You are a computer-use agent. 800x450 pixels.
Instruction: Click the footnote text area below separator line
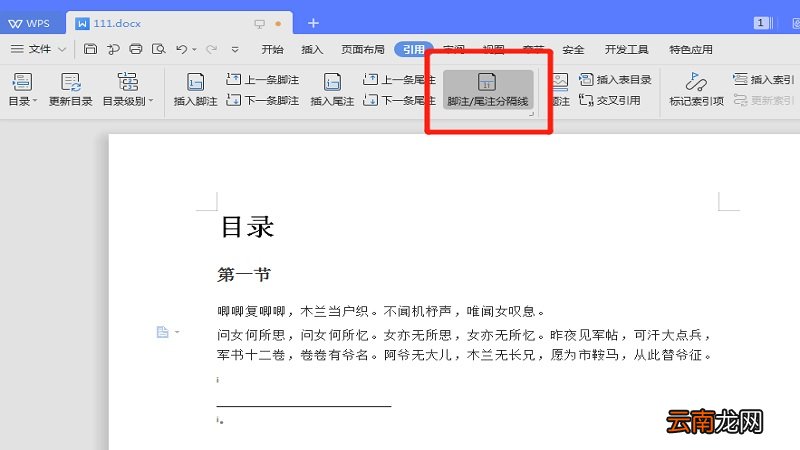click(220, 420)
